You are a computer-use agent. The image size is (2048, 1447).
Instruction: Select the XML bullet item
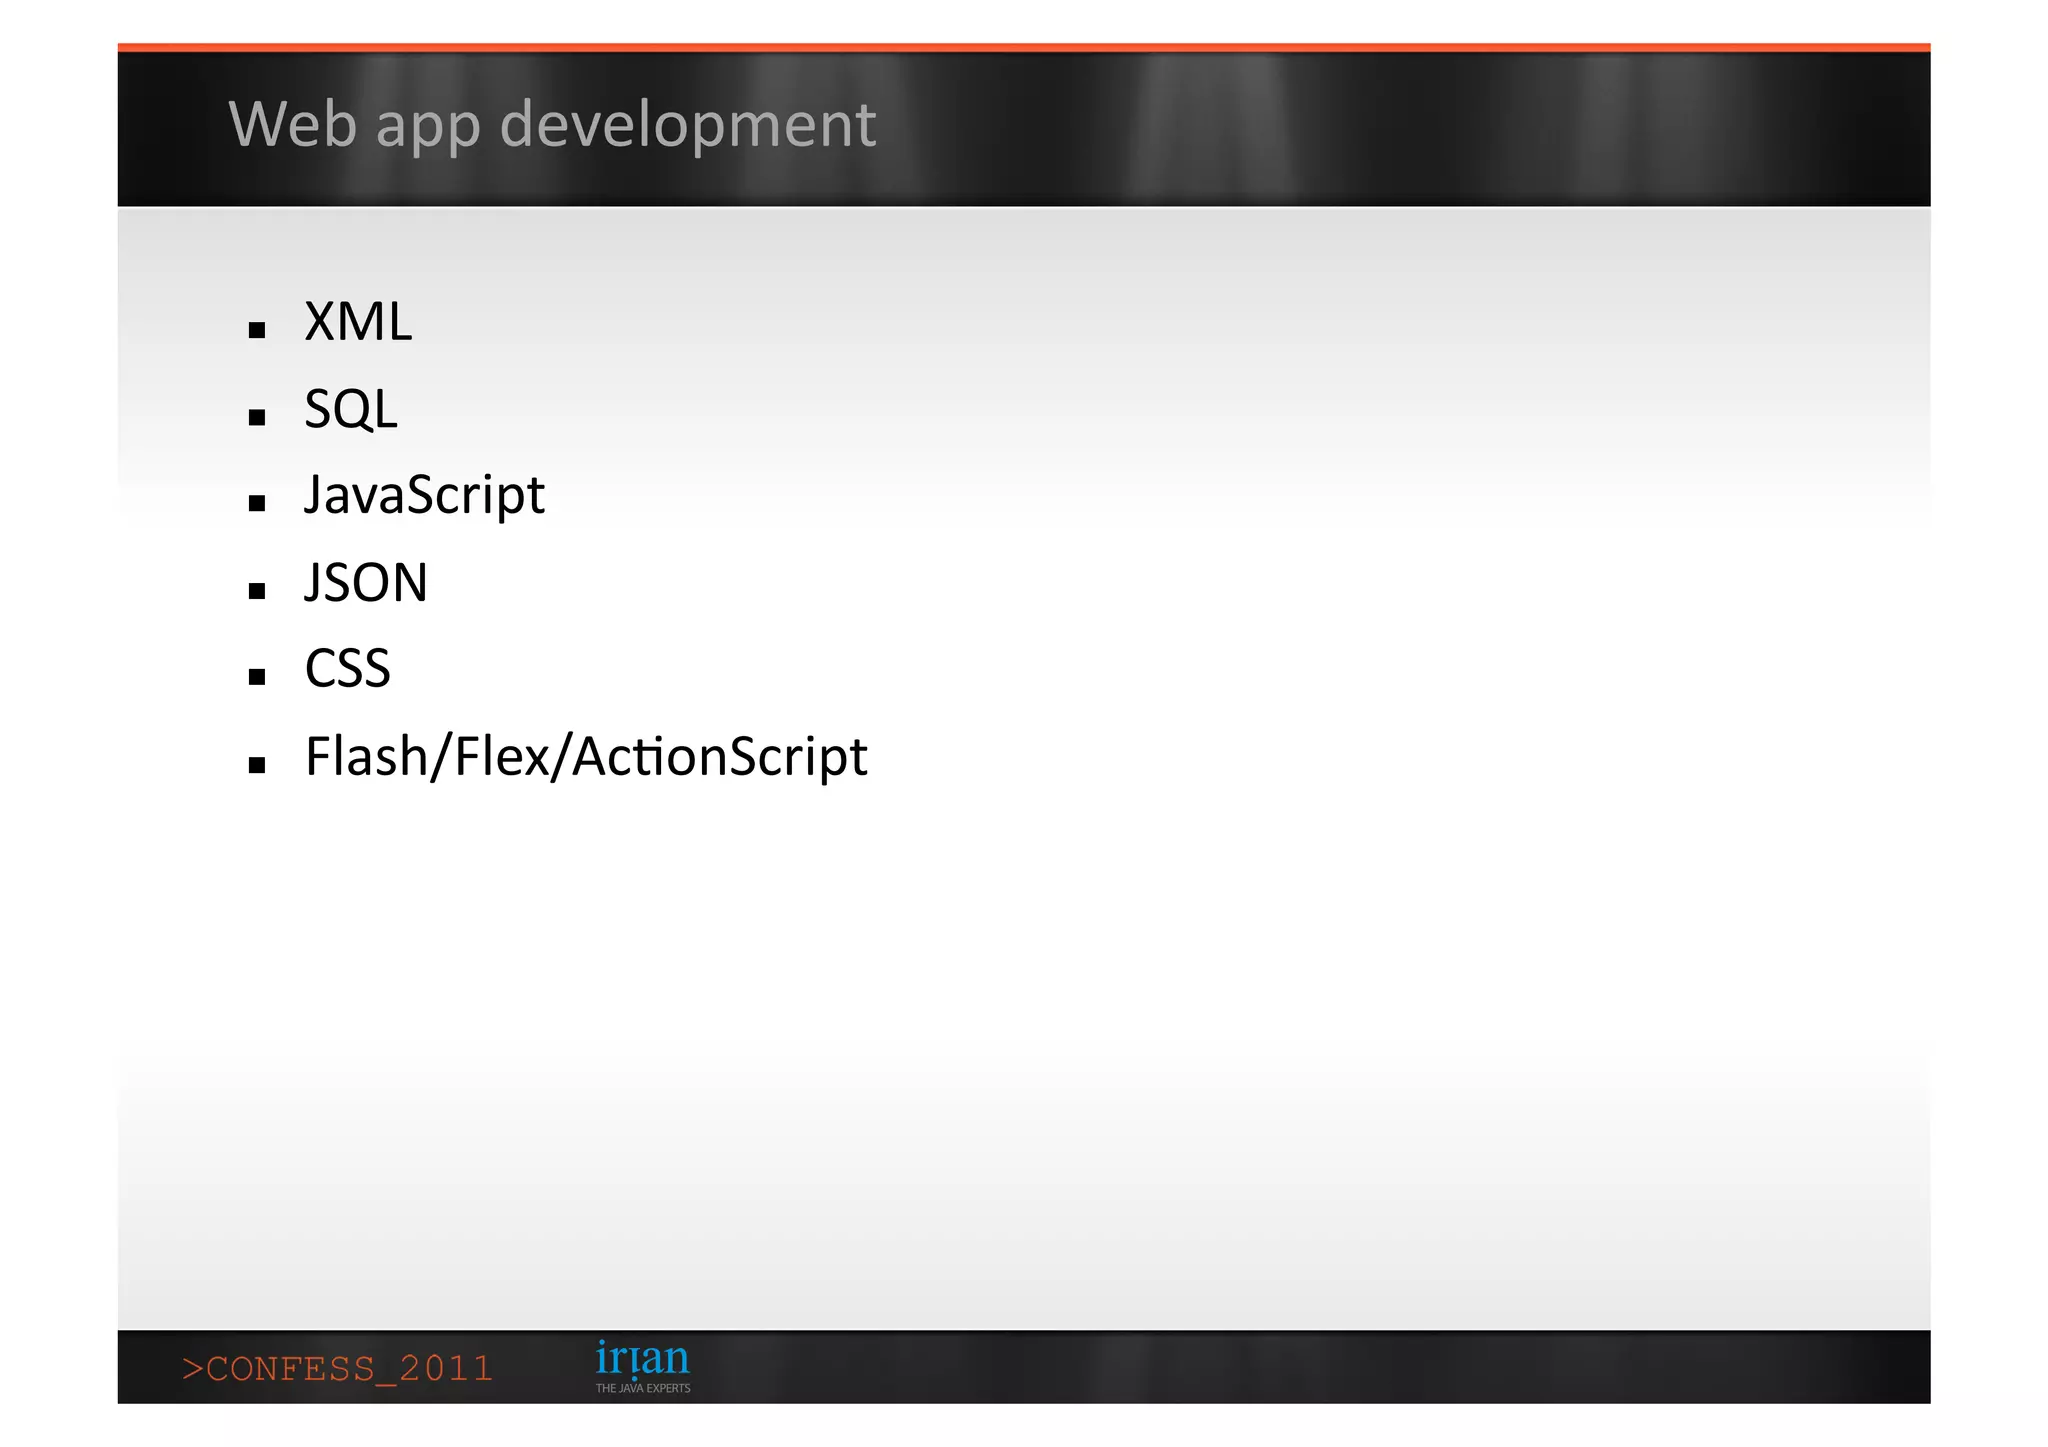point(358,322)
